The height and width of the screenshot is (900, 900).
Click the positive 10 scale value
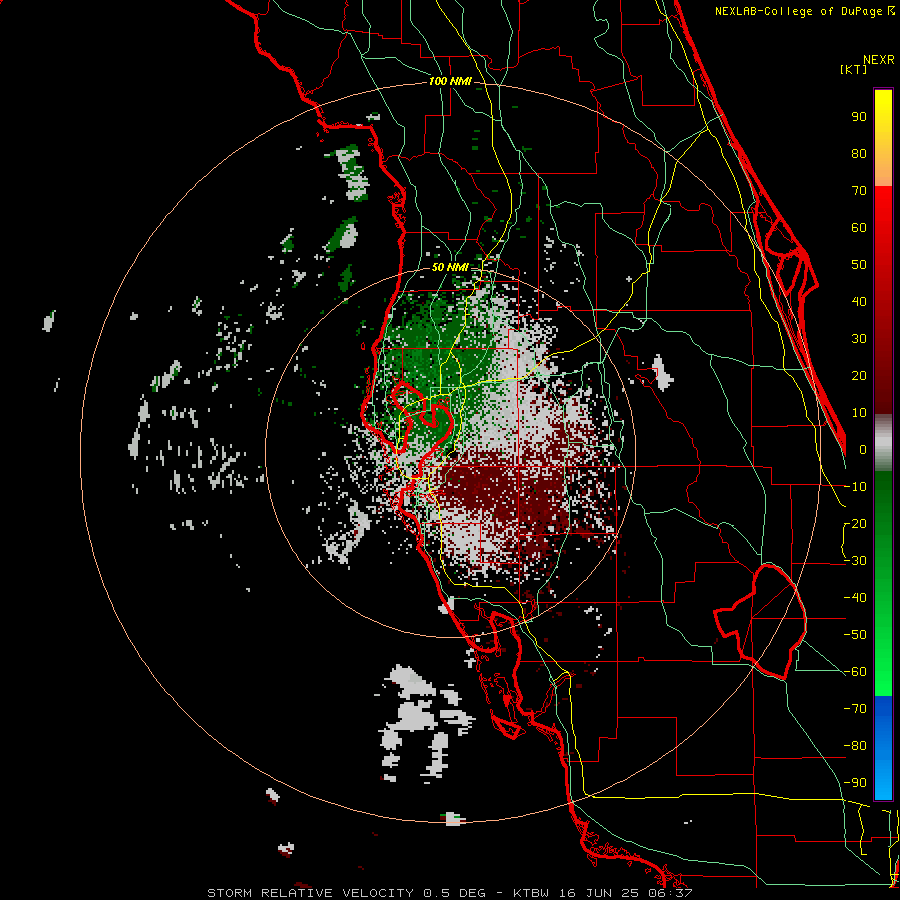point(859,413)
